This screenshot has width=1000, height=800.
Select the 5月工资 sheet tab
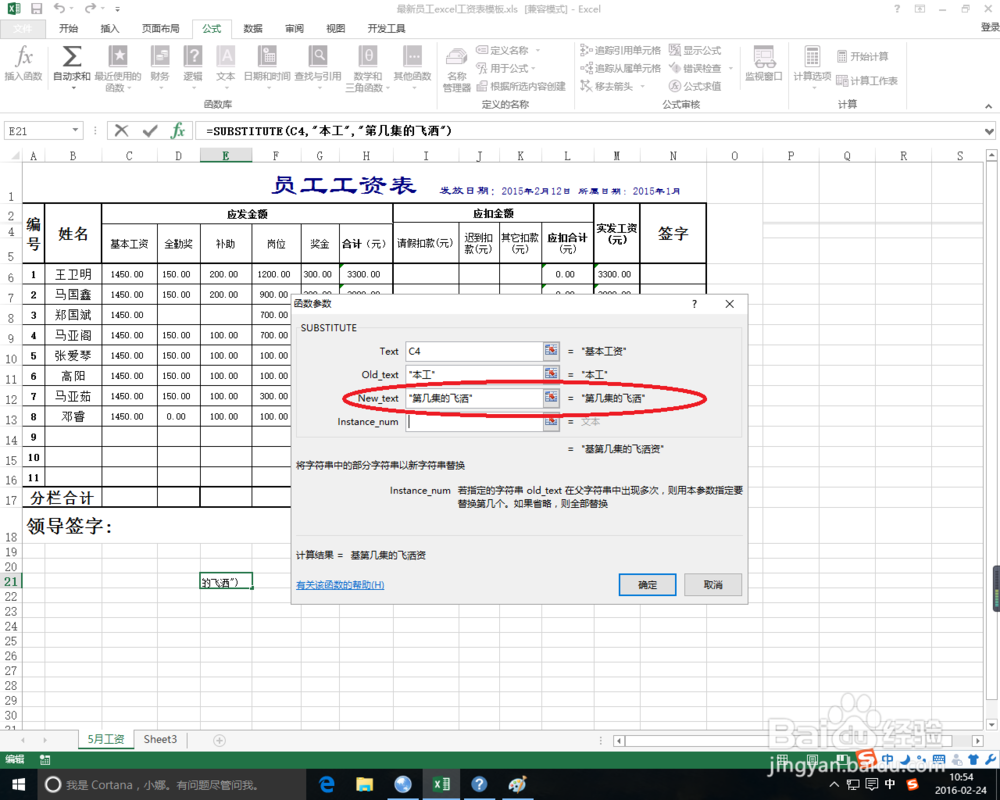[106, 739]
